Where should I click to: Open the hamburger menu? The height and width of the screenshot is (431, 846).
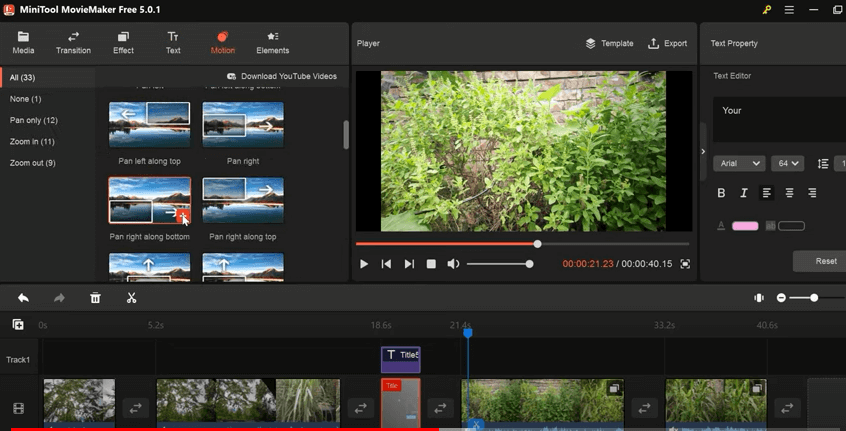click(789, 10)
